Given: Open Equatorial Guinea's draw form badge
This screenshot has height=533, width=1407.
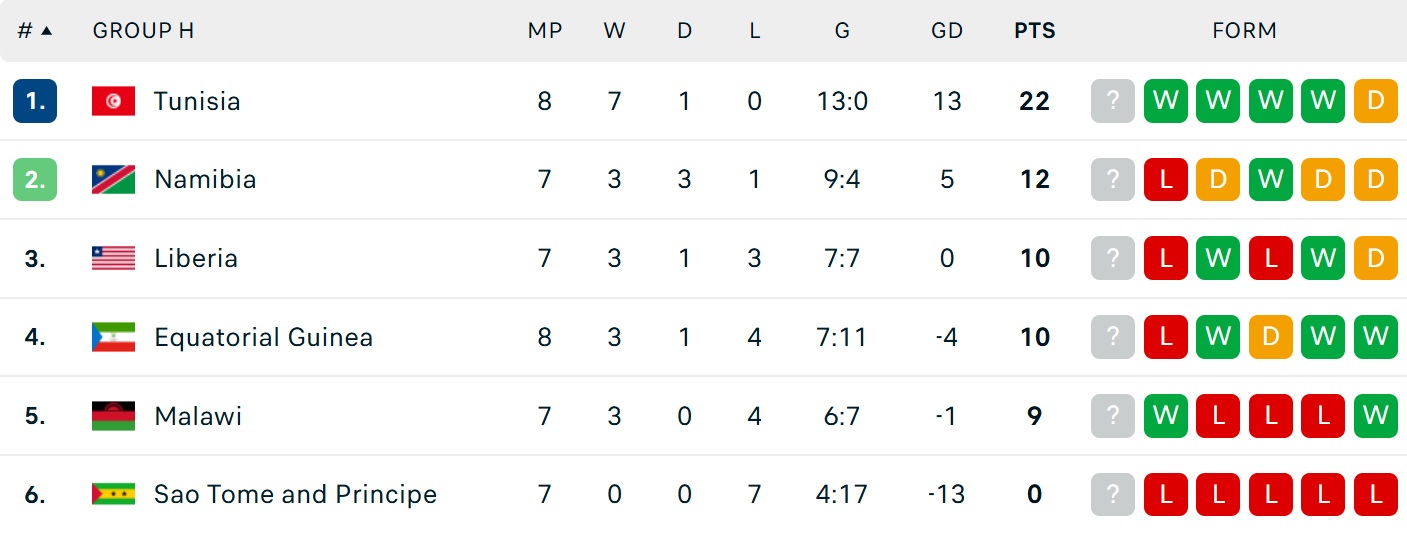Looking at the screenshot, I should coord(1271,337).
